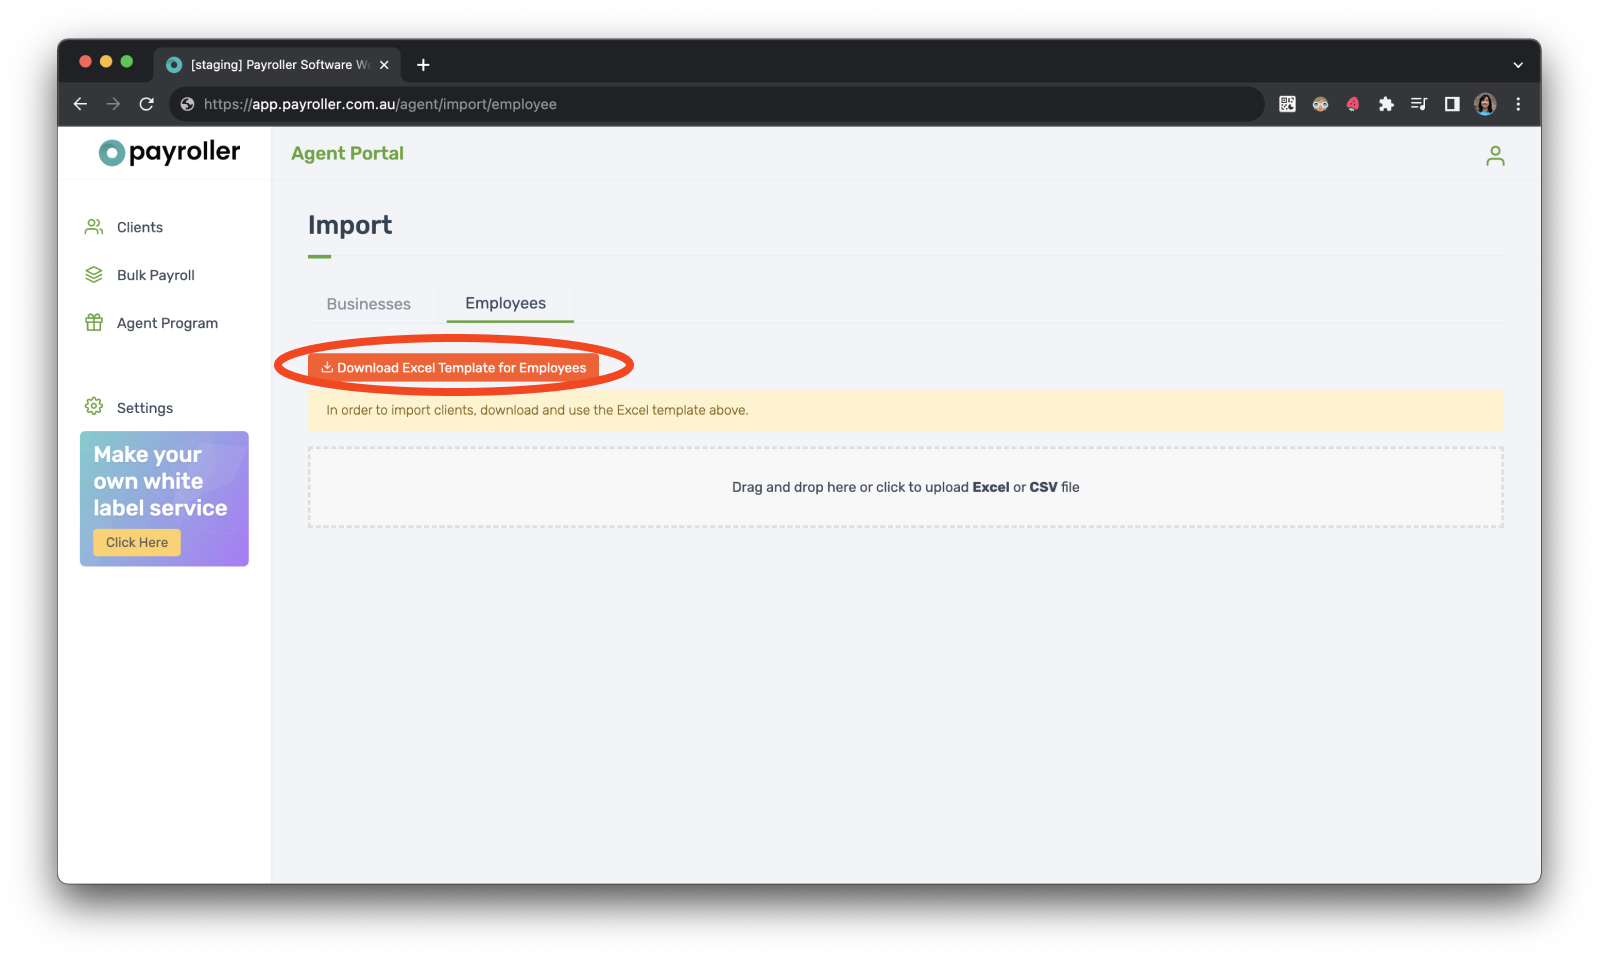Open the Chrome profile avatar
Screen dimensions: 1599x960
click(x=1485, y=104)
